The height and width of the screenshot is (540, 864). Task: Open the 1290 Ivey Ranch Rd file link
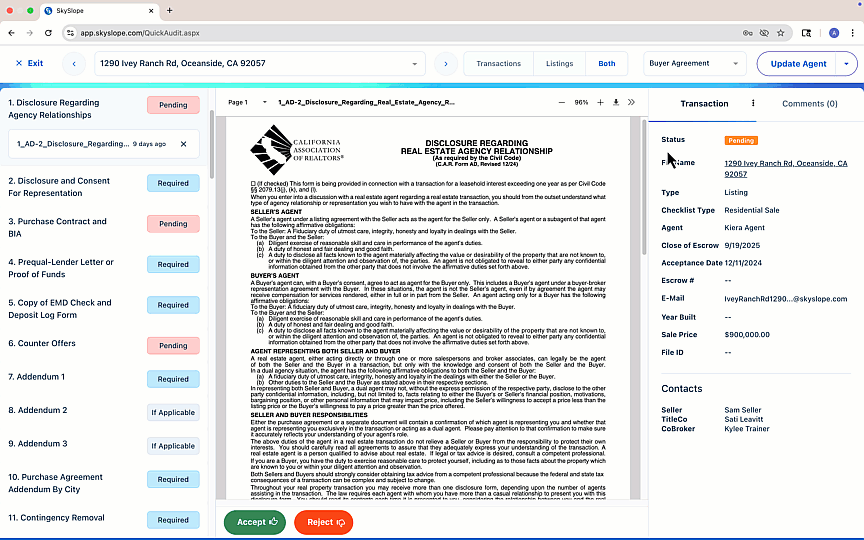(x=786, y=169)
